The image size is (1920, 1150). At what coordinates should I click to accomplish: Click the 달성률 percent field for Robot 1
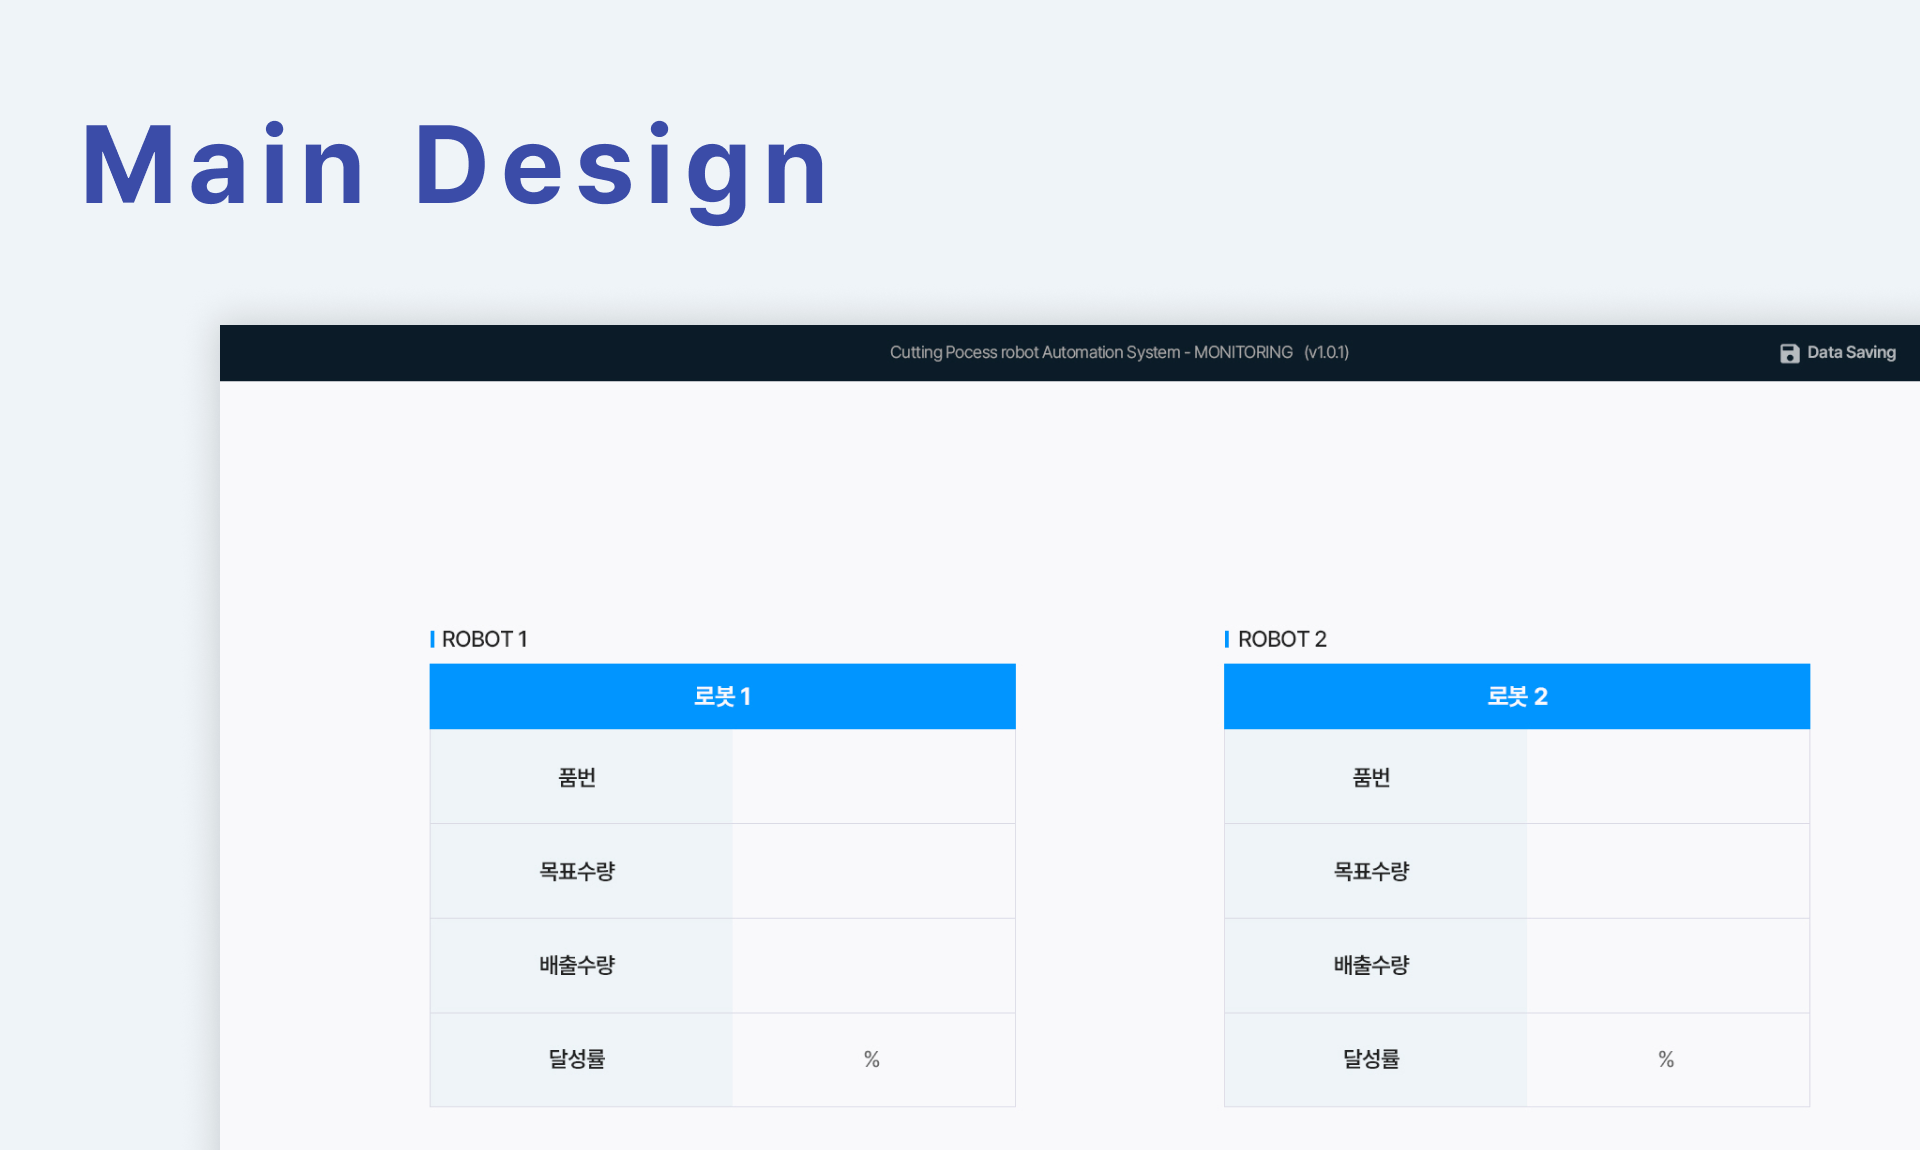873,1059
